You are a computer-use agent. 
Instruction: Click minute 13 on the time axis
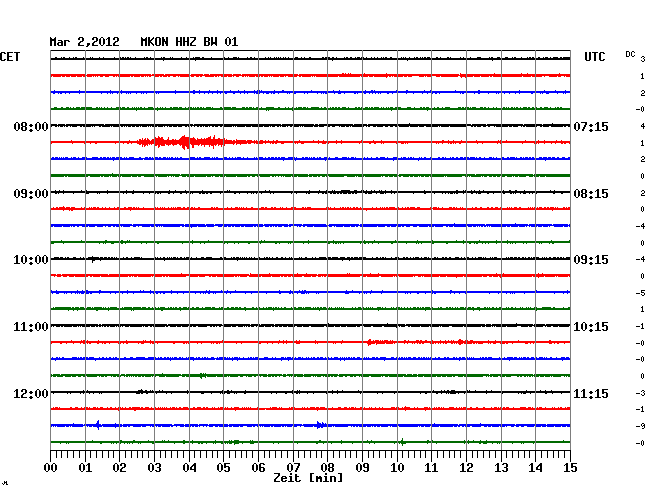(x=501, y=467)
